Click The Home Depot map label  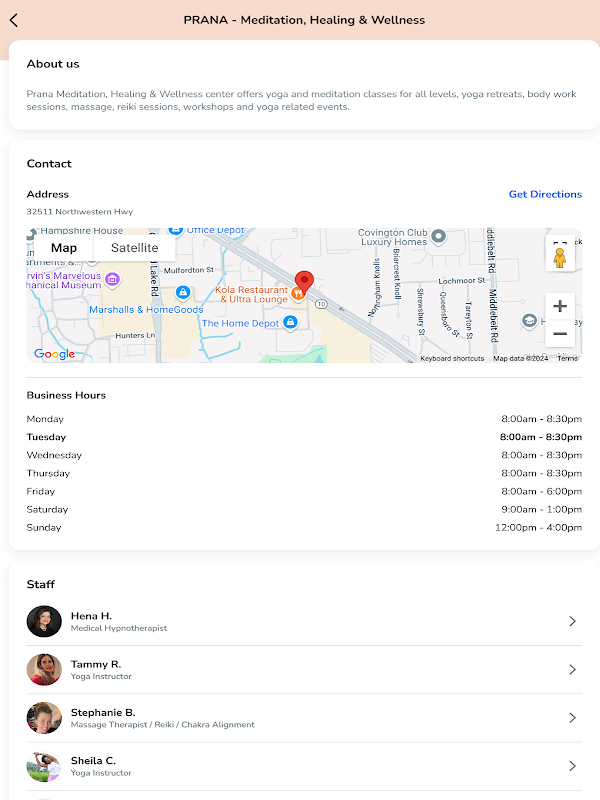240,323
